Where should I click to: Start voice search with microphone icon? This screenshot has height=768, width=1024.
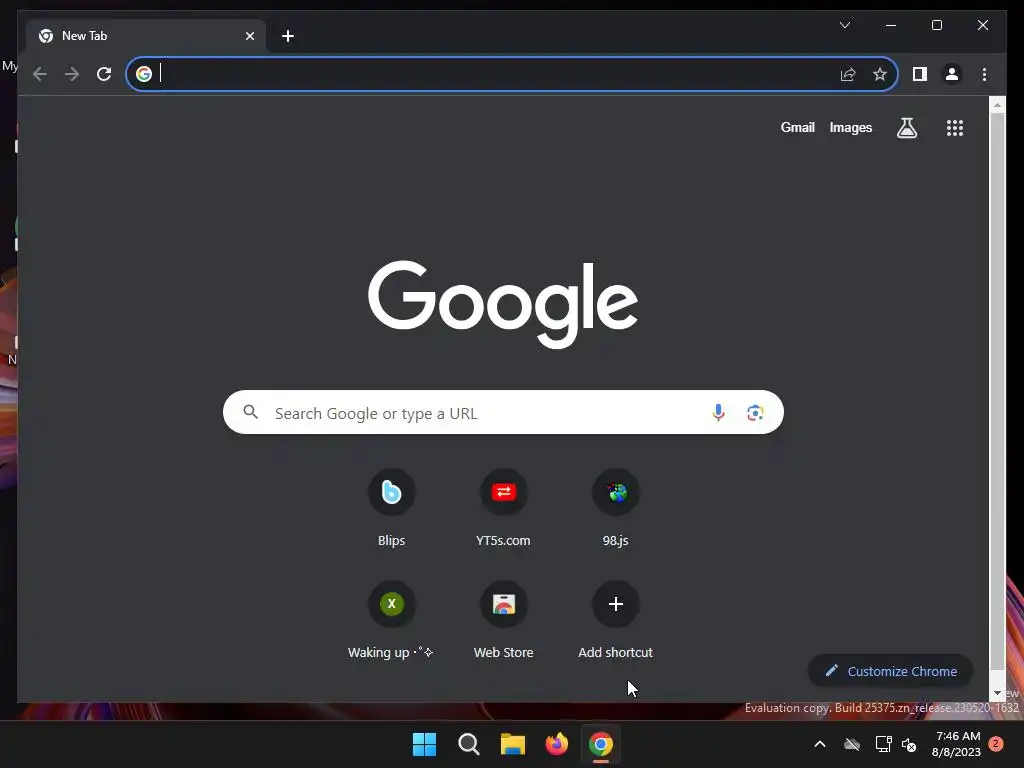pyautogui.click(x=718, y=413)
